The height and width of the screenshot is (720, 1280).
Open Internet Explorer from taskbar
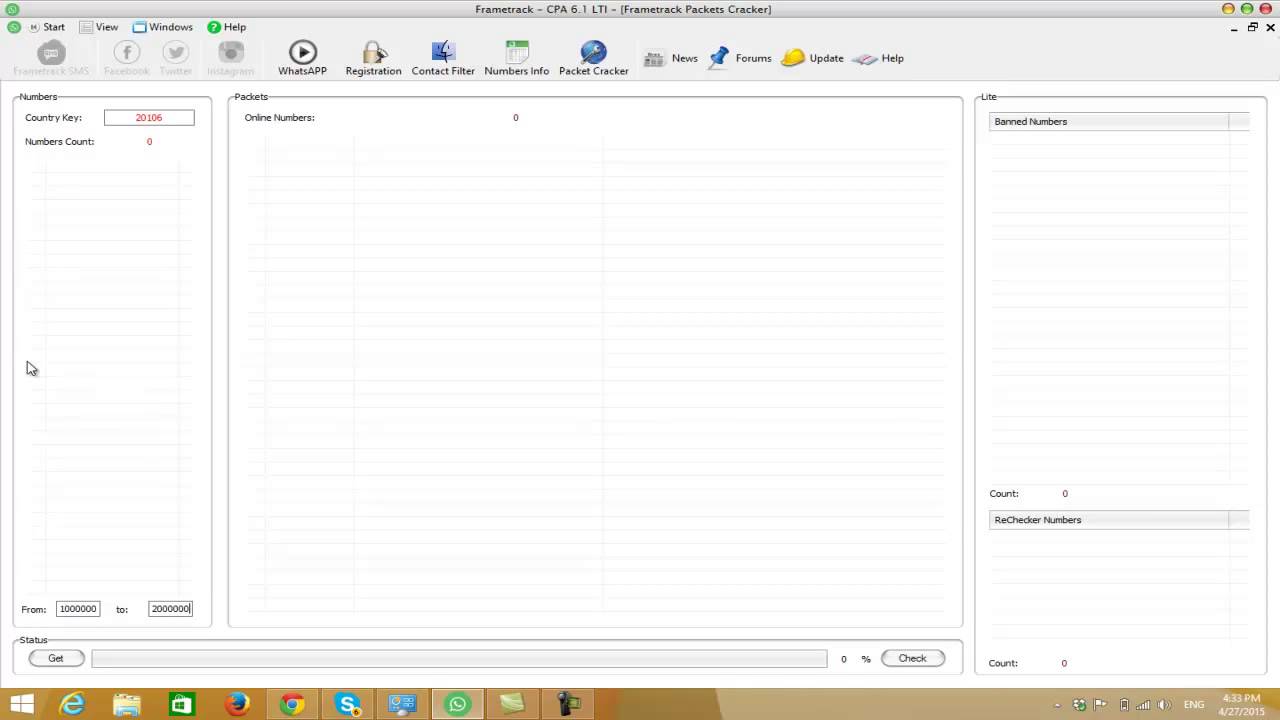[x=73, y=704]
